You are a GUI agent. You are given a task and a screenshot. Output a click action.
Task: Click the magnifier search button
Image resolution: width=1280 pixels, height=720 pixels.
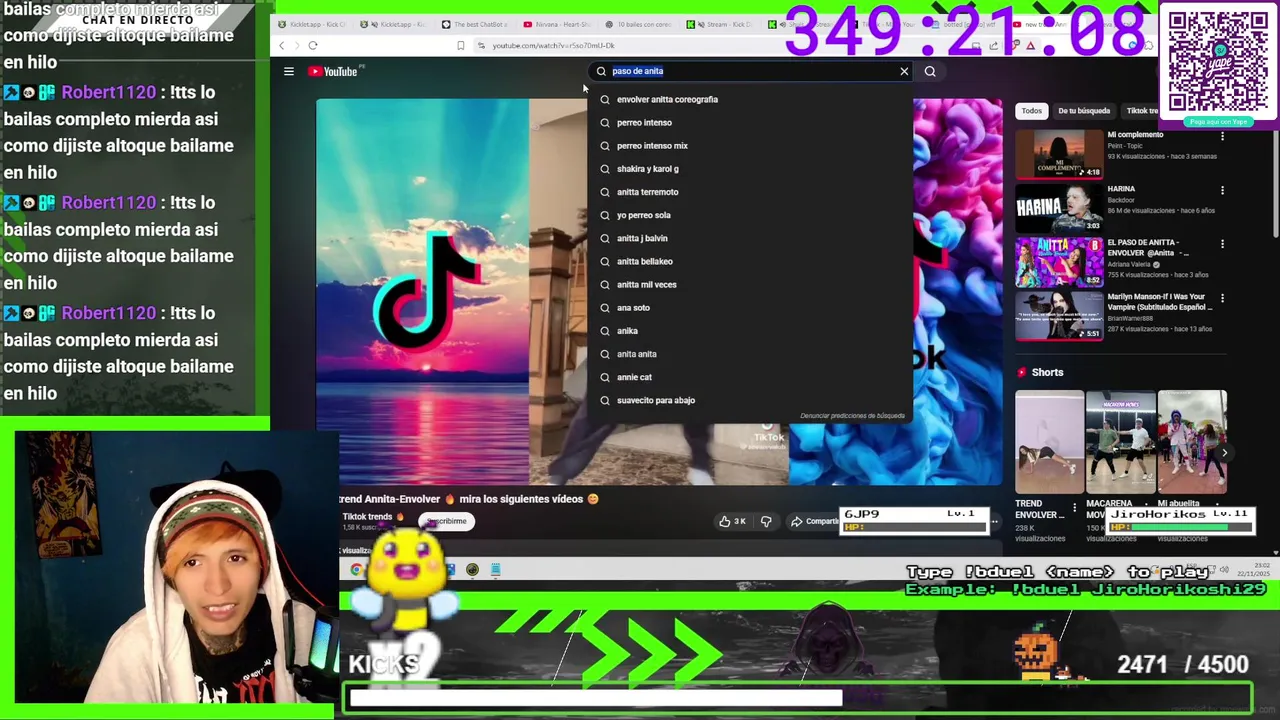coord(930,71)
